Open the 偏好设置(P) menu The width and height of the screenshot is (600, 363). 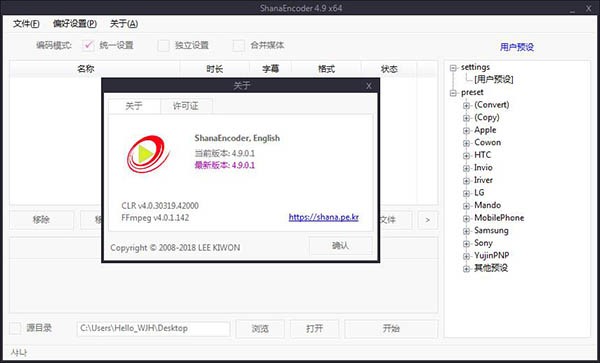click(x=75, y=24)
